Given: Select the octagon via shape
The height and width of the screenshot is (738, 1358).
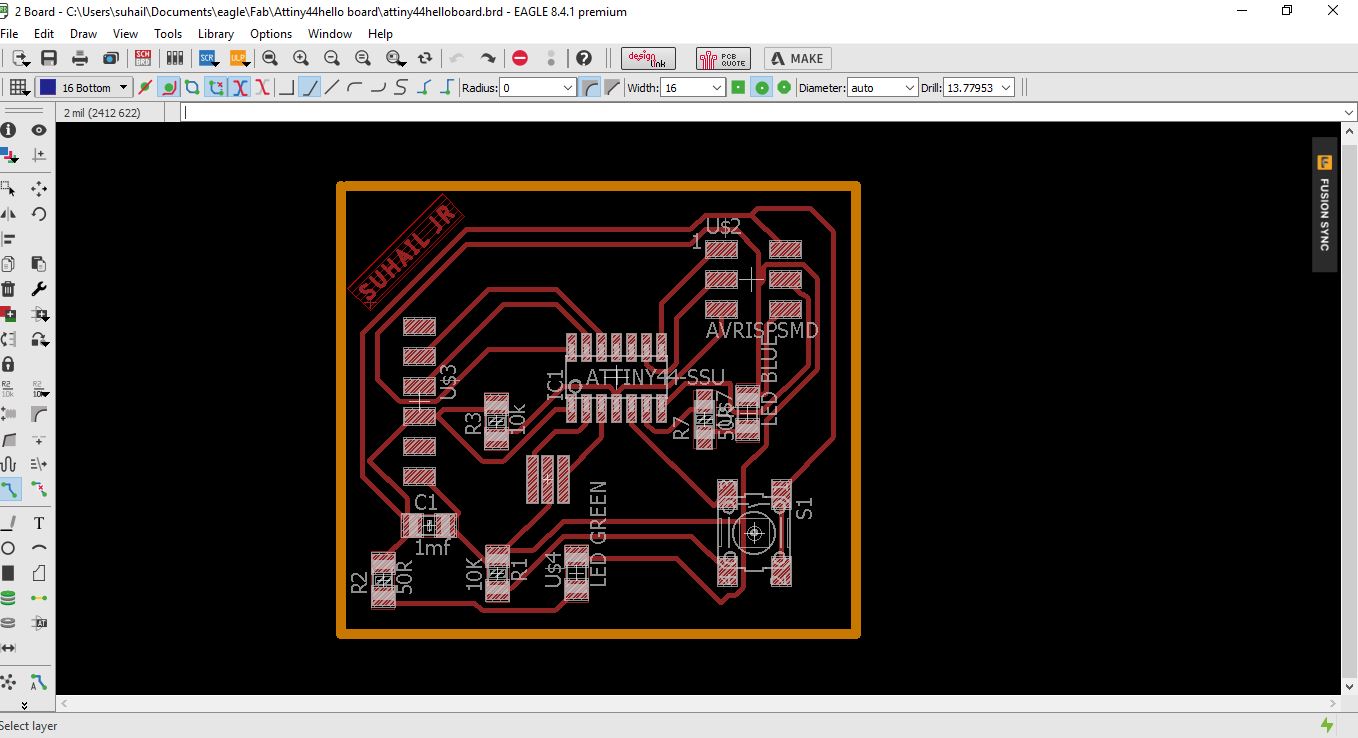Looking at the screenshot, I should [x=784, y=88].
